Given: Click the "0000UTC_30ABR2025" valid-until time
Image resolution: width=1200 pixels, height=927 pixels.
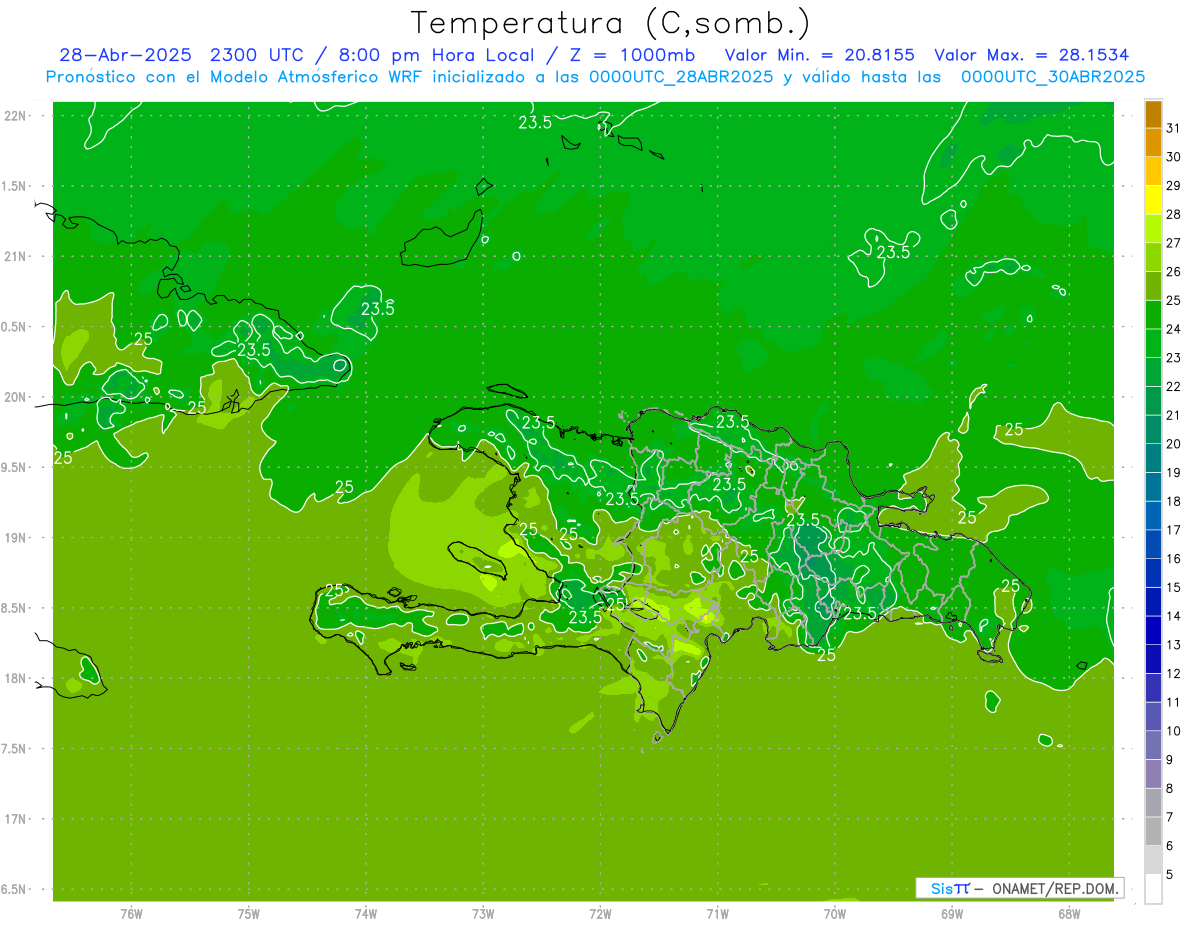Looking at the screenshot, I should [x=1053, y=77].
